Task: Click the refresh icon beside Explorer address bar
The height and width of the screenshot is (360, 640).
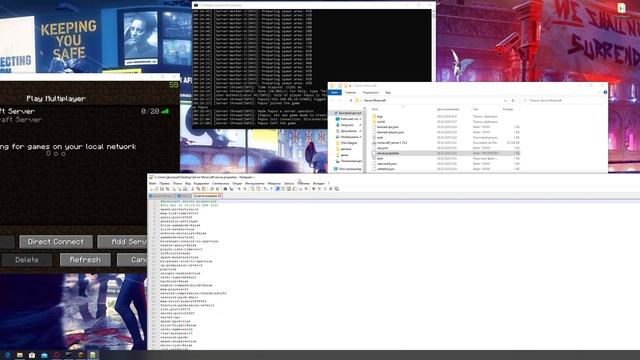Action: click(x=513, y=100)
